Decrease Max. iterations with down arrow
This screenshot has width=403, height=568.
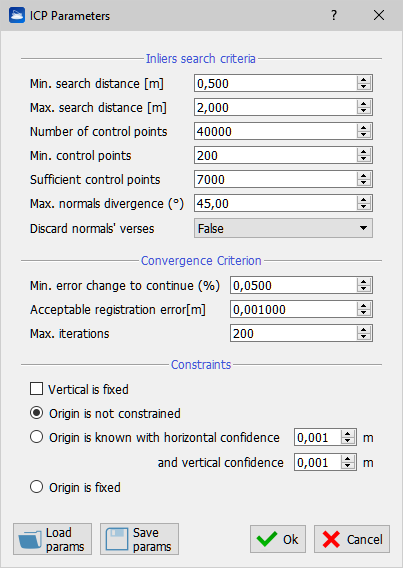pos(364,337)
